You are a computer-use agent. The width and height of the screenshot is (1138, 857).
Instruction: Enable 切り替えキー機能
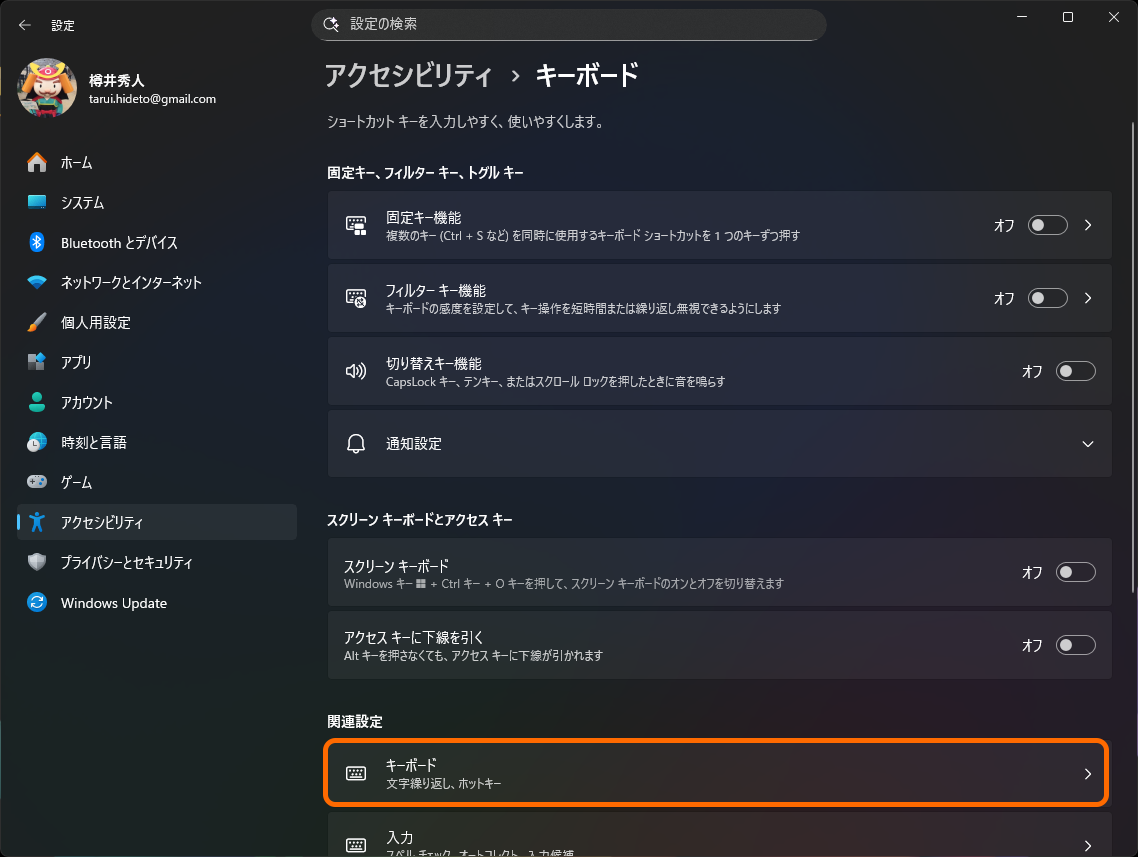[1075, 371]
